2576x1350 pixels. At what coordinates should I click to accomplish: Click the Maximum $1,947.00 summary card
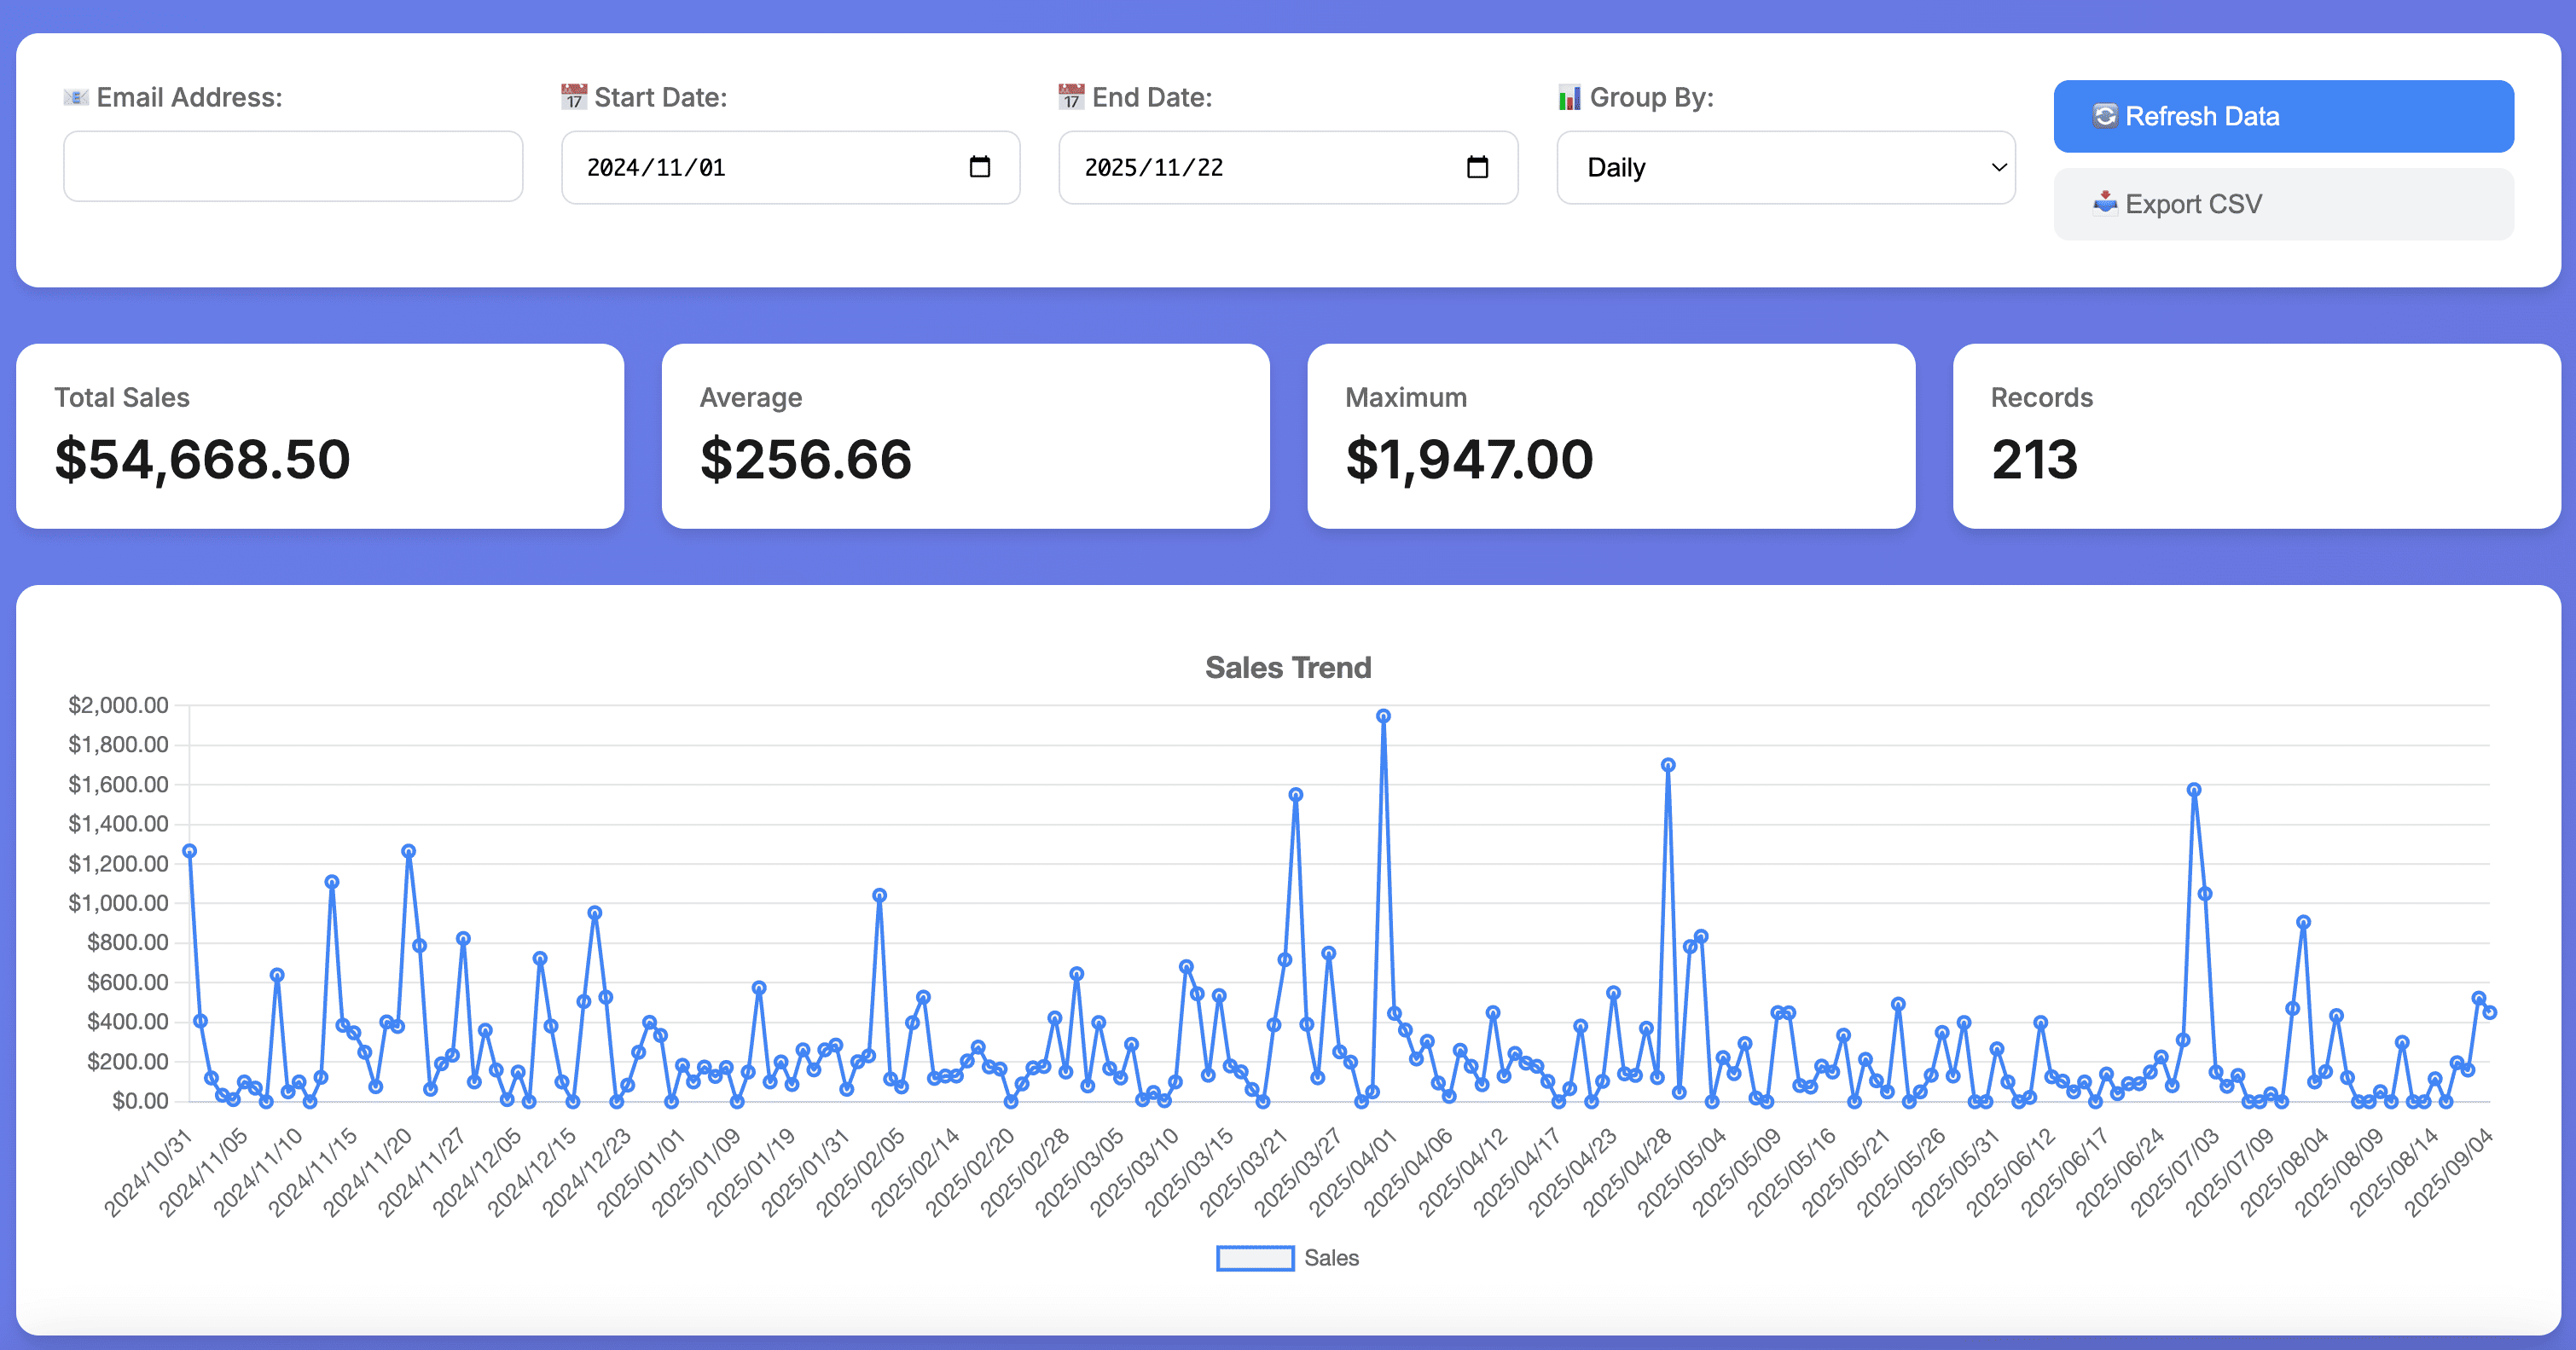[x=1610, y=436]
